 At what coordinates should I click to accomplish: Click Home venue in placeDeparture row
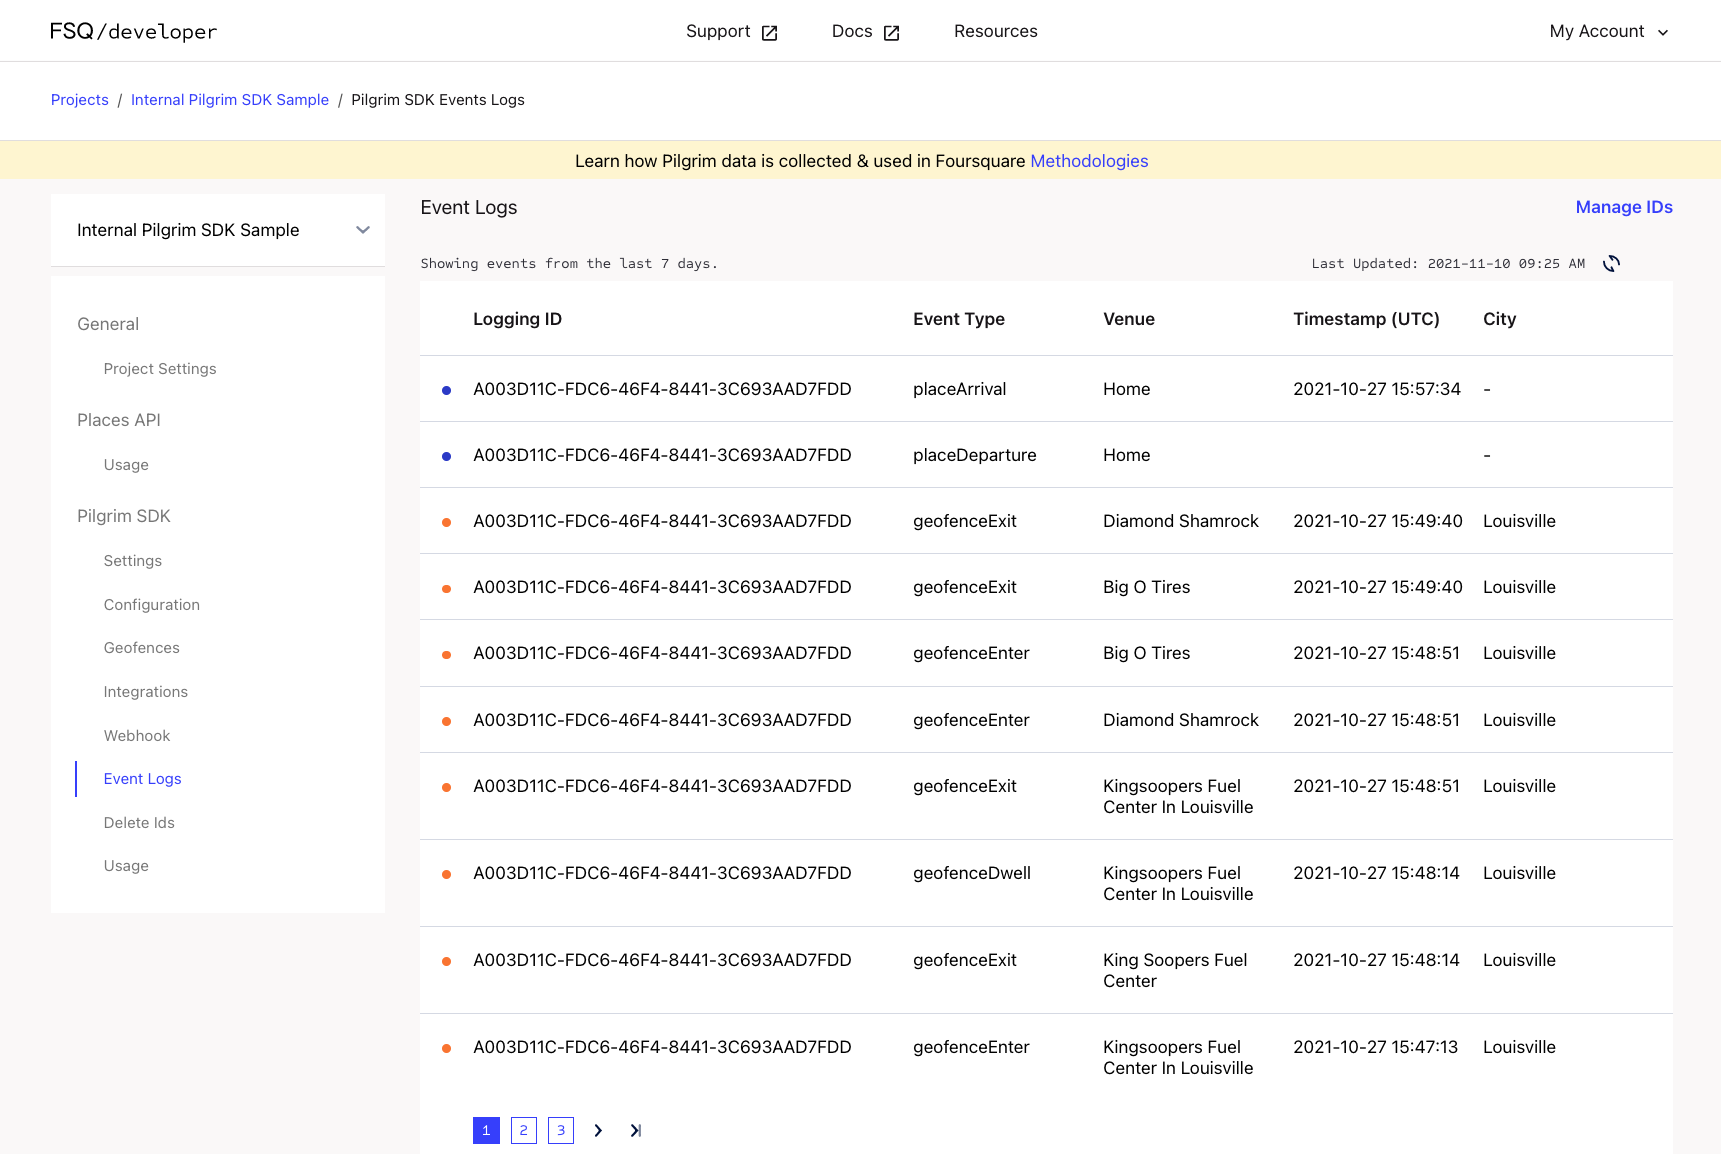1127,455
